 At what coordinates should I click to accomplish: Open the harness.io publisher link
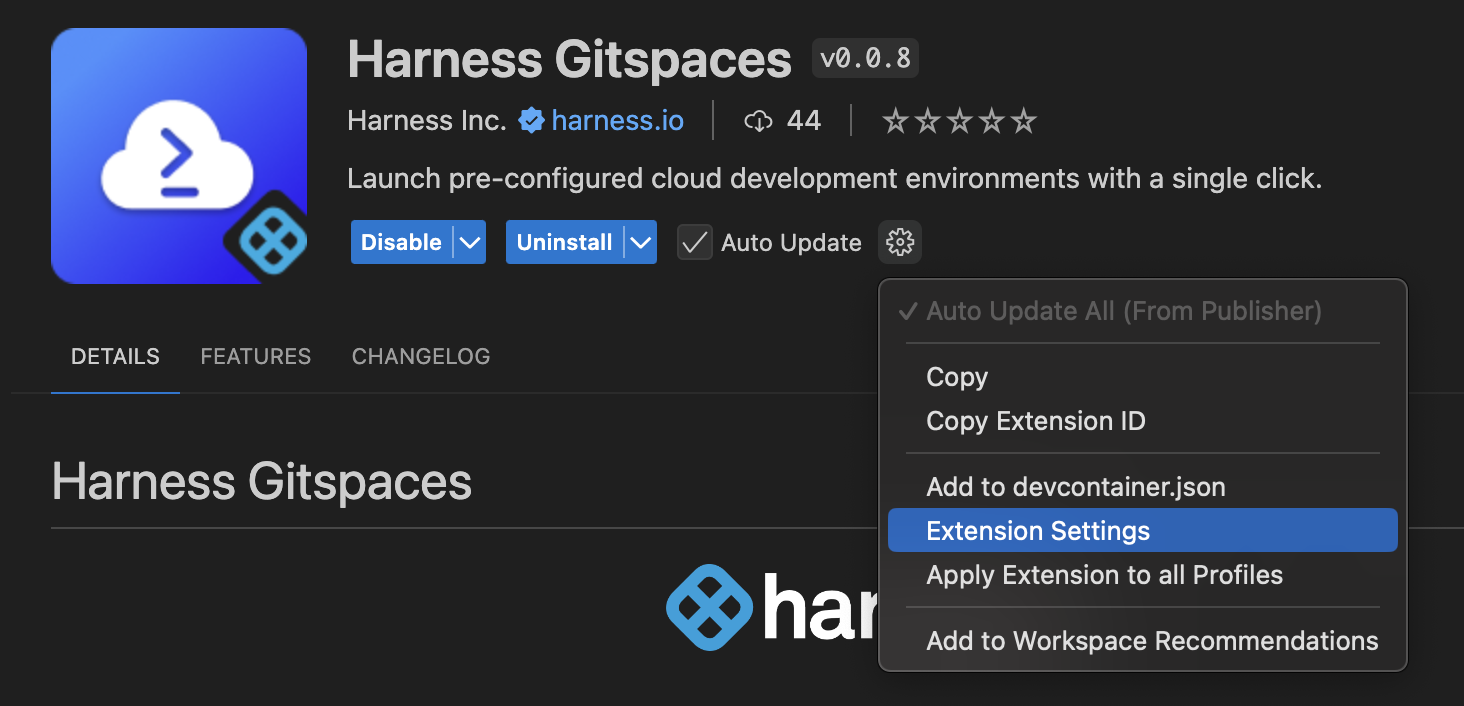point(617,121)
